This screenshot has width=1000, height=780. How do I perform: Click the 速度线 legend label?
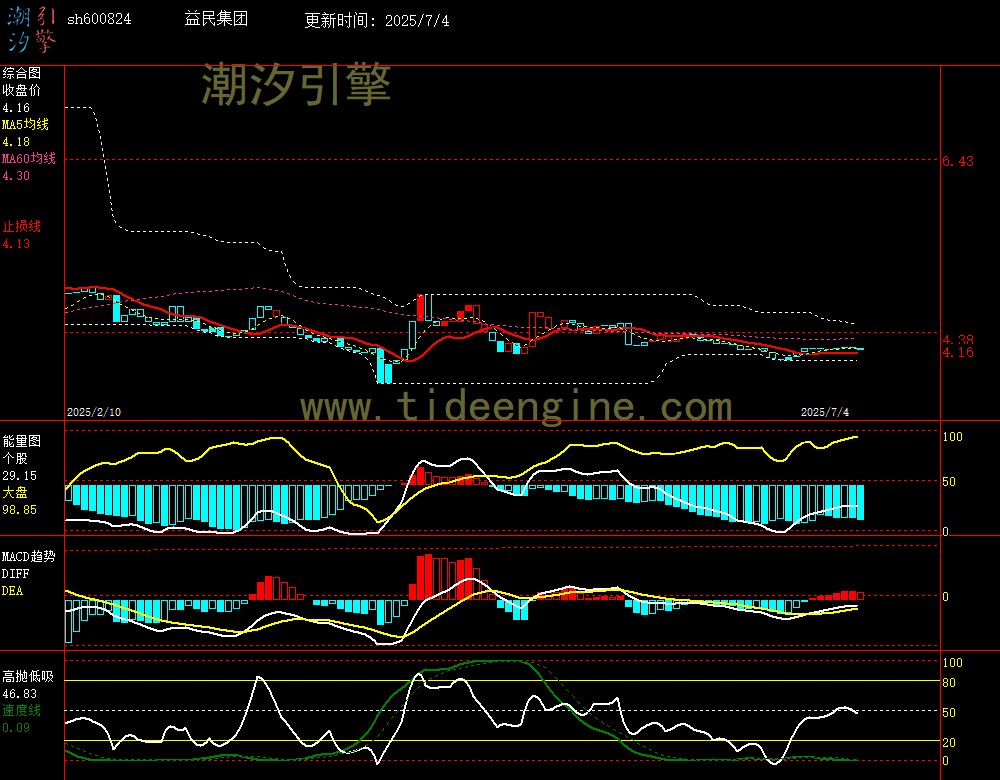tap(22, 710)
